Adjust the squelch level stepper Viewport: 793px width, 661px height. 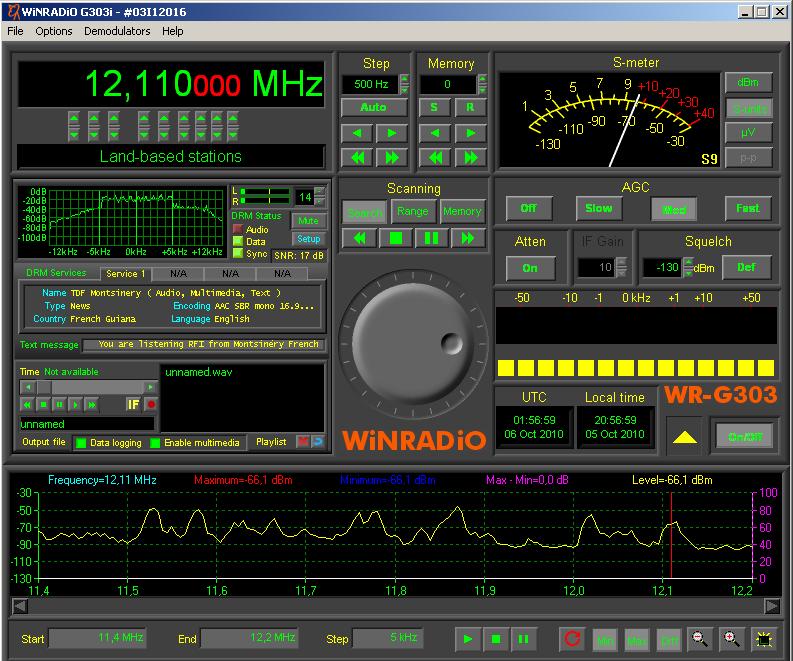tap(688, 267)
